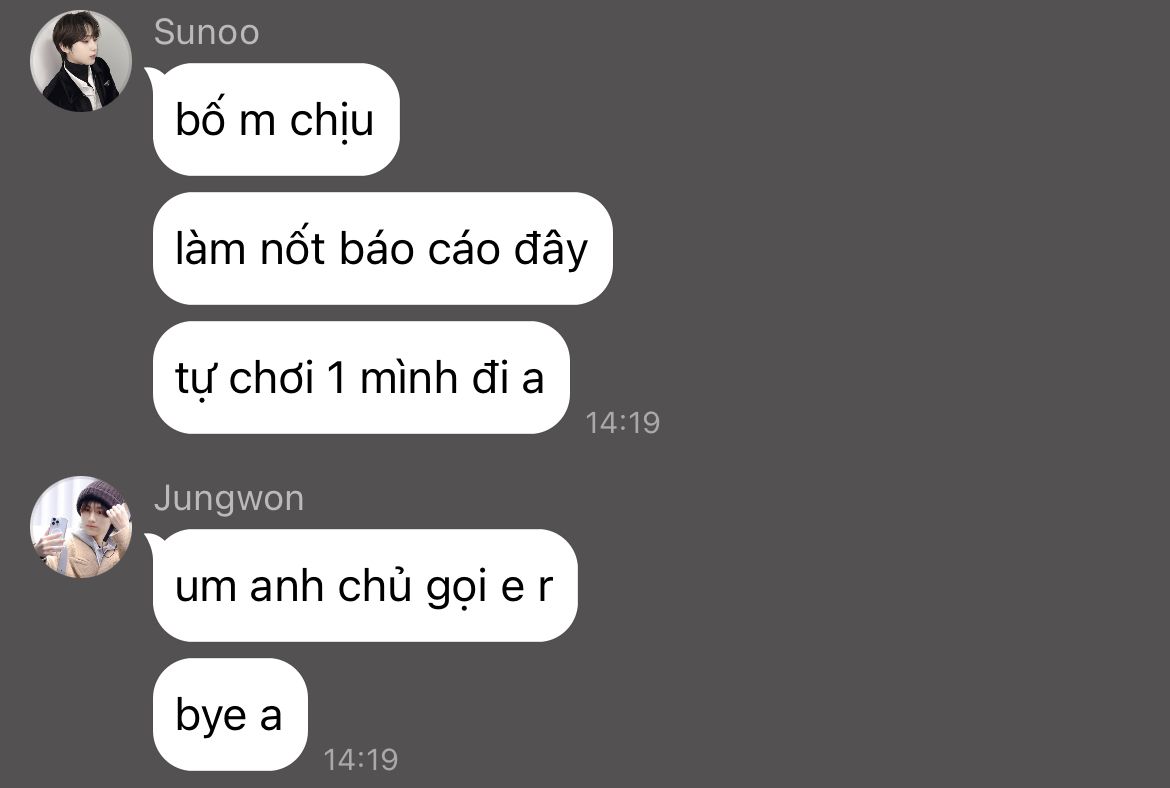Select the "um anh chủ gọi e r" message
Screen dimensions: 1170x788
coord(365,586)
